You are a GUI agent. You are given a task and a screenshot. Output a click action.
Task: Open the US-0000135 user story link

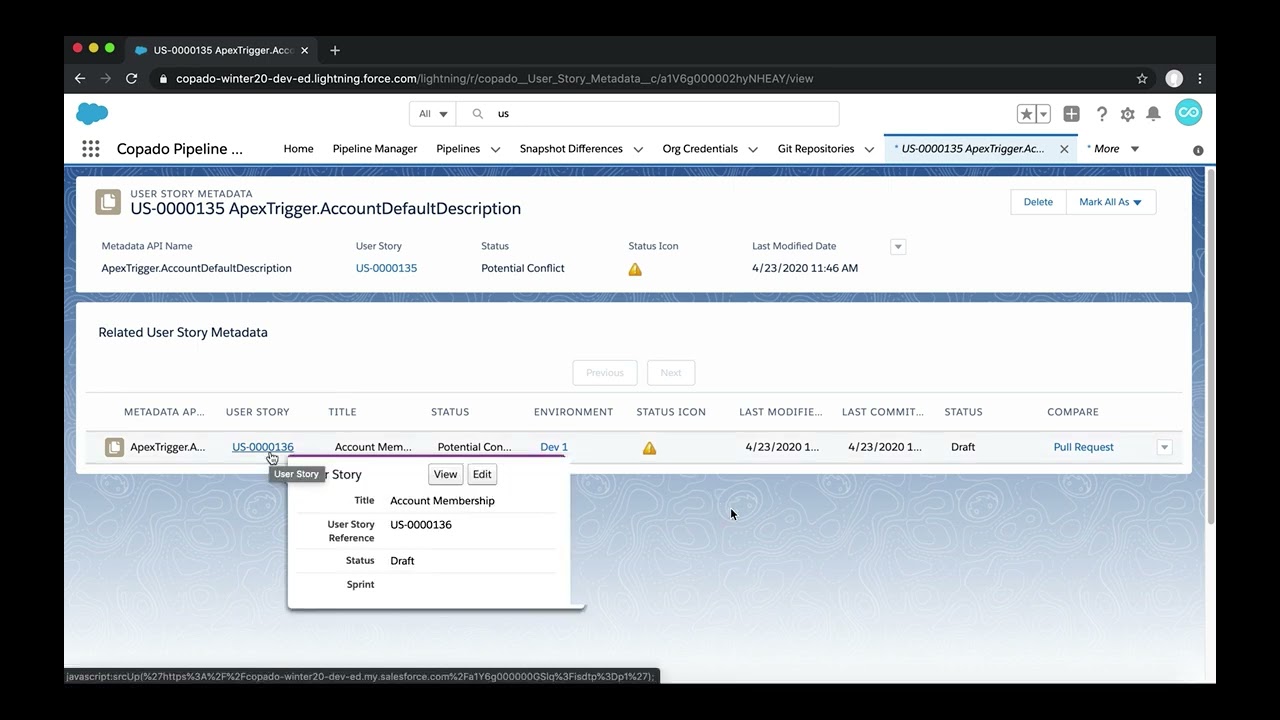386,268
